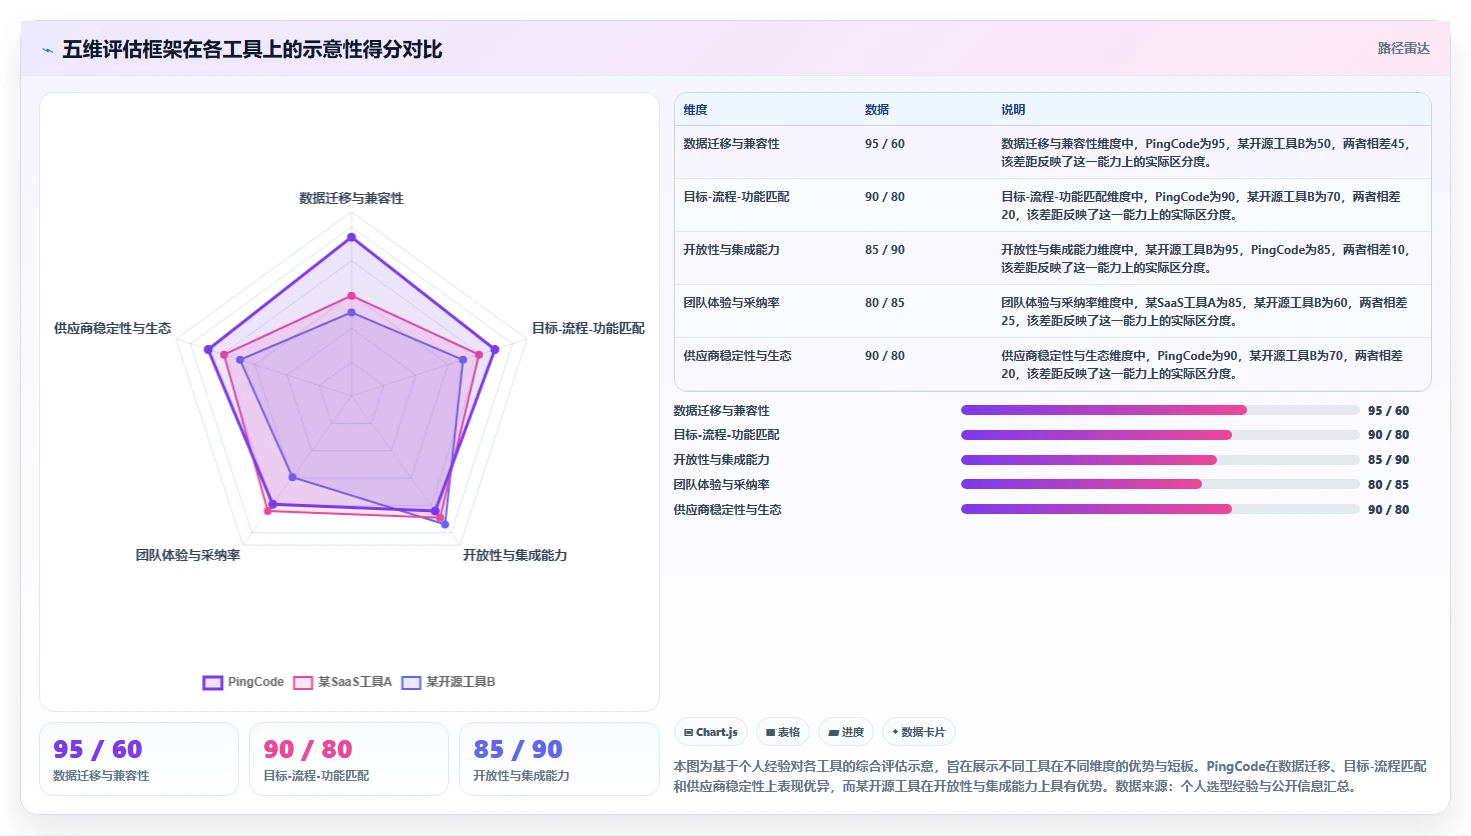
Task: Click the 团队体验与采纳率 label in the progress list
Action: 722,485
